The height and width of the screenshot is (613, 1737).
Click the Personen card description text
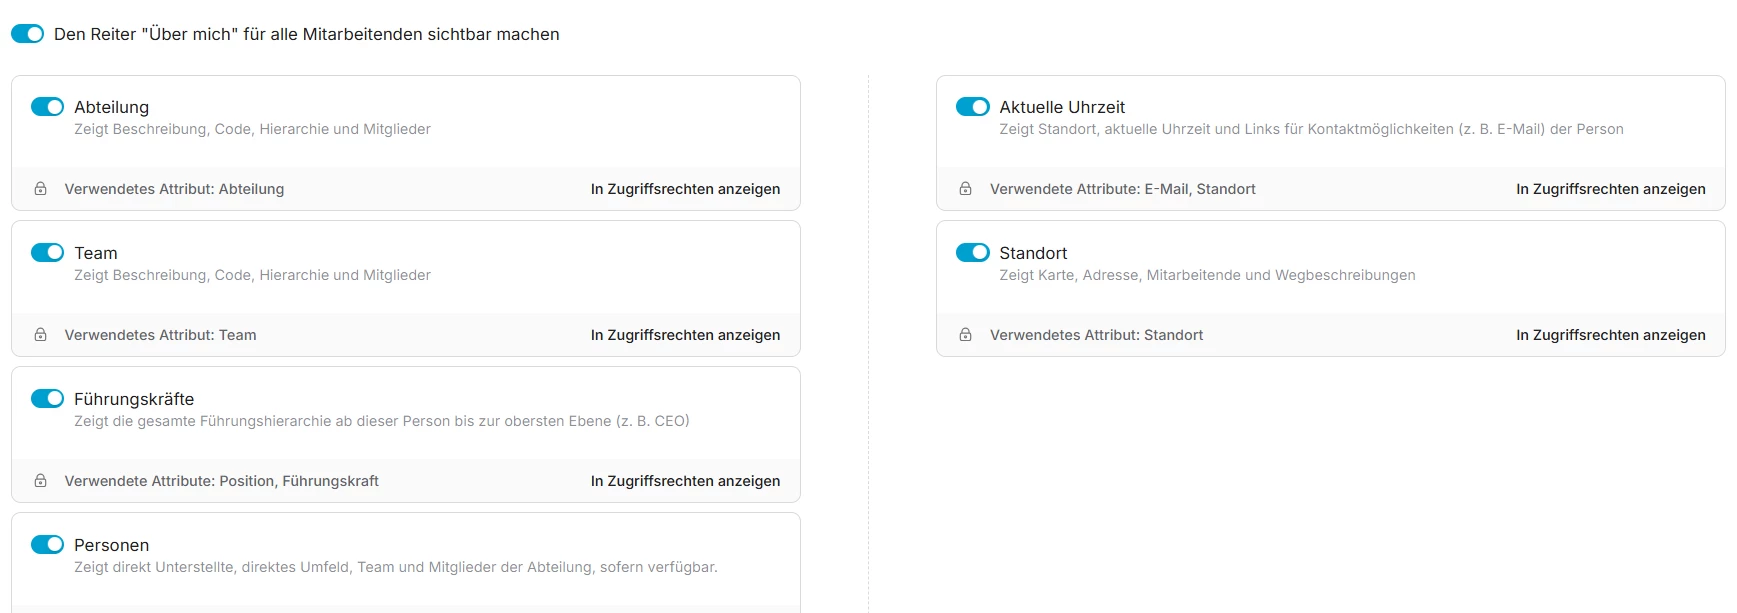coord(395,567)
